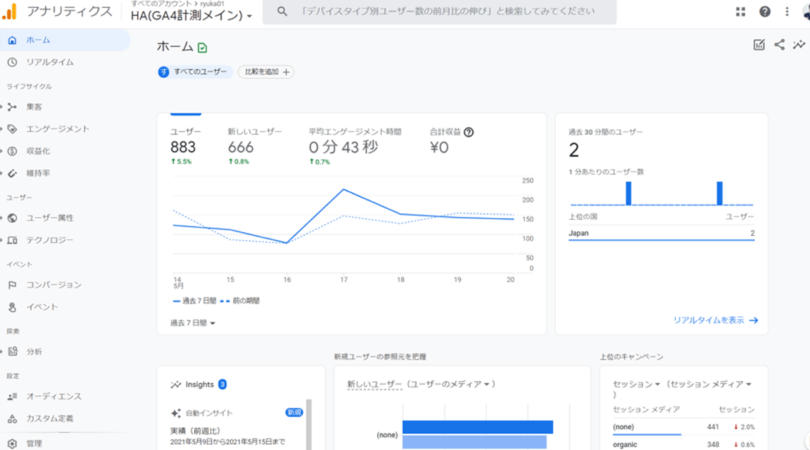Click the リアルタイムを表示 link
Screen dimensions: 810x450
[x=715, y=320]
